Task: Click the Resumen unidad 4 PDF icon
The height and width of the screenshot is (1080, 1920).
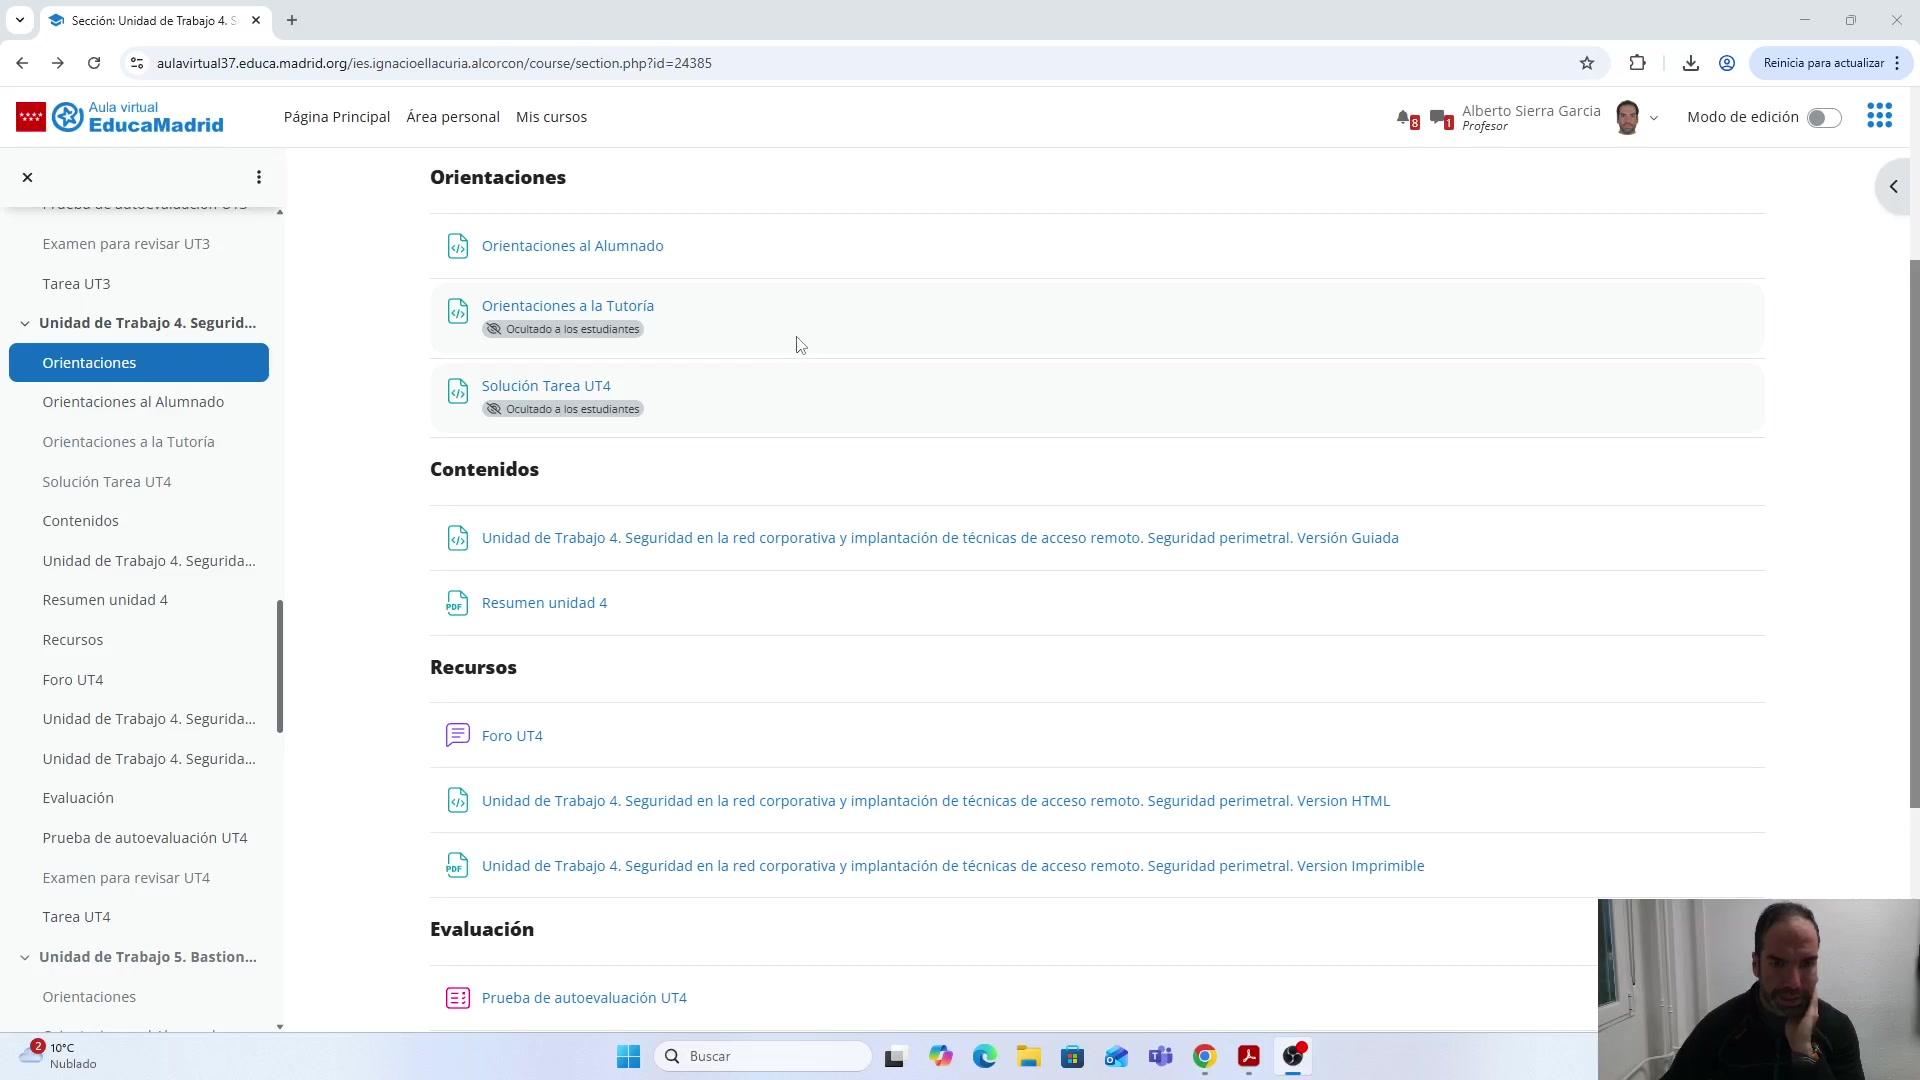Action: point(457,603)
